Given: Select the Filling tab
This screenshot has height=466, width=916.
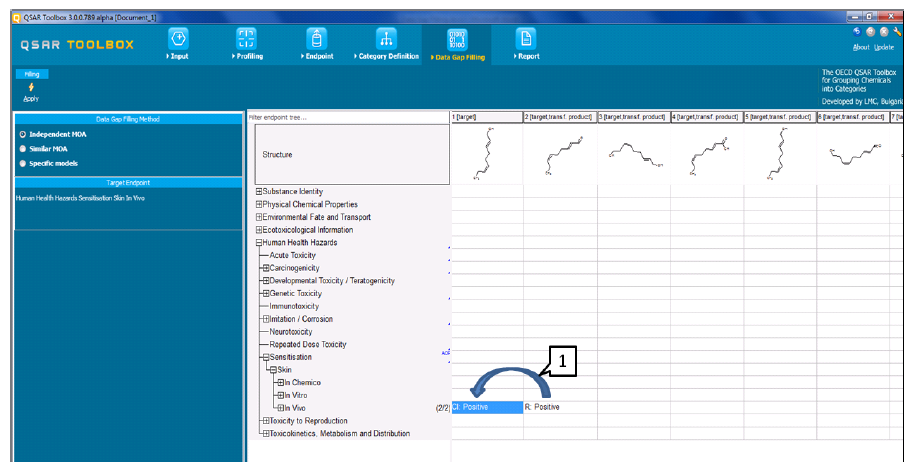Looking at the screenshot, I should click(32, 74).
